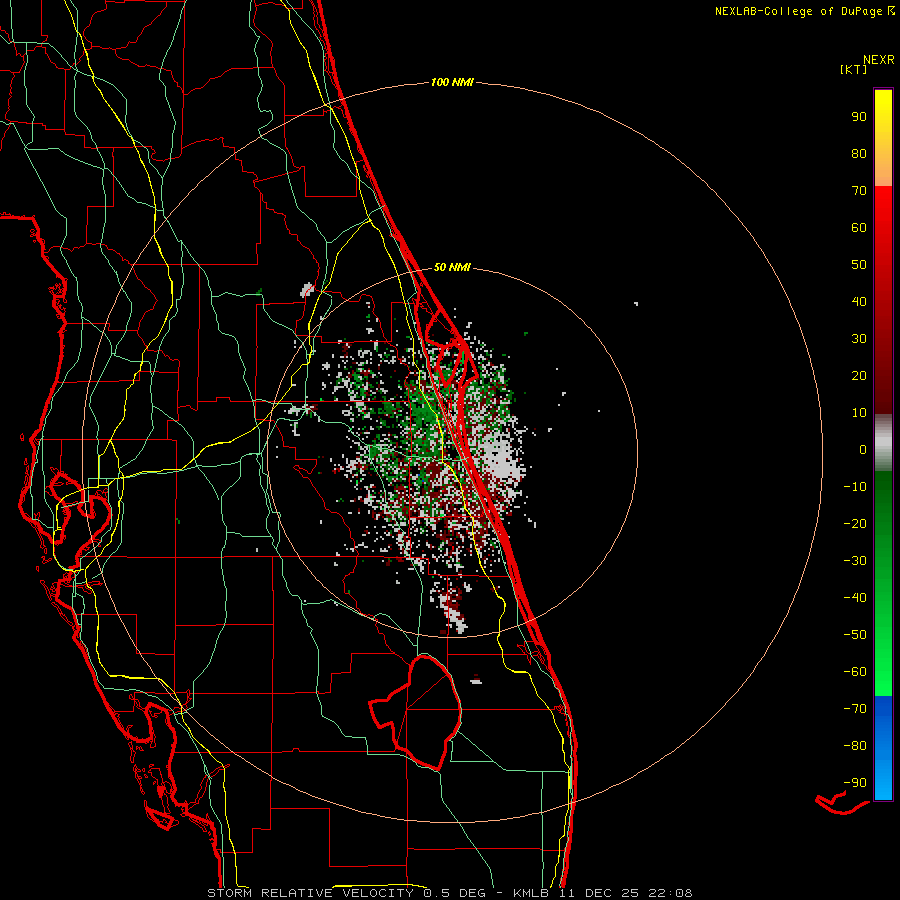Click the -70 value on the velocity scale

[855, 709]
